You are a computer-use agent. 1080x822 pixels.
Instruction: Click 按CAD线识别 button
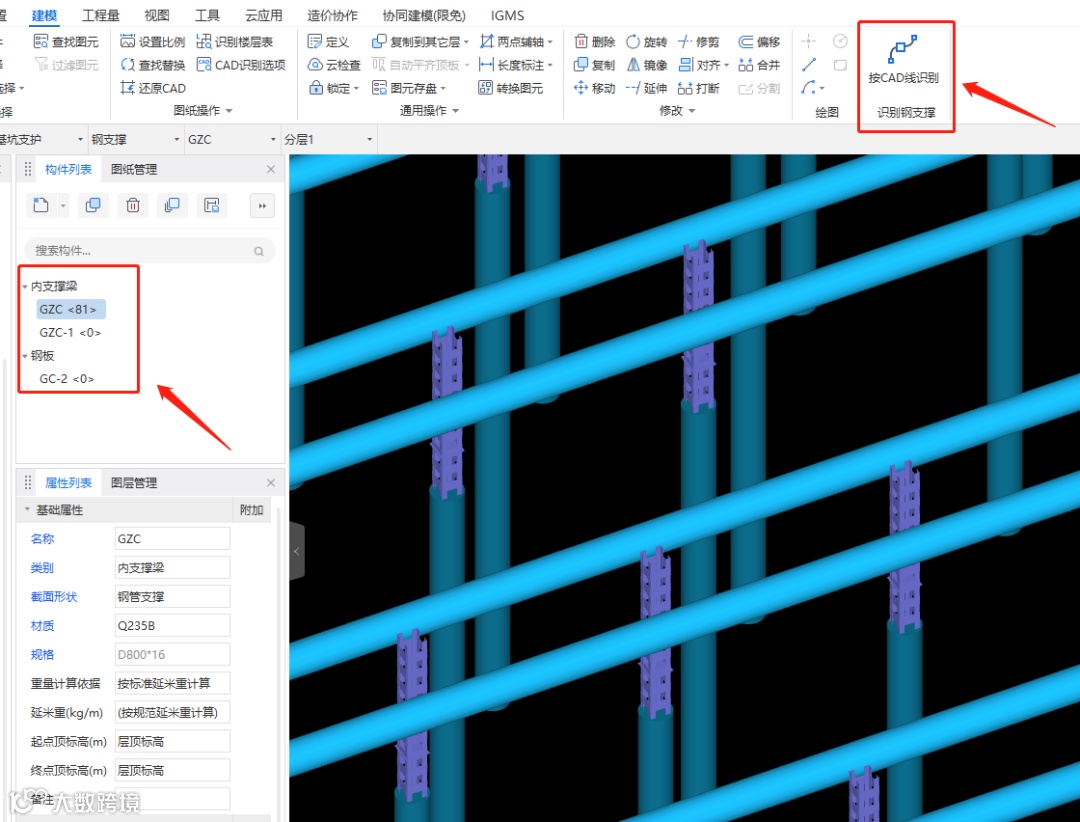click(x=903, y=60)
